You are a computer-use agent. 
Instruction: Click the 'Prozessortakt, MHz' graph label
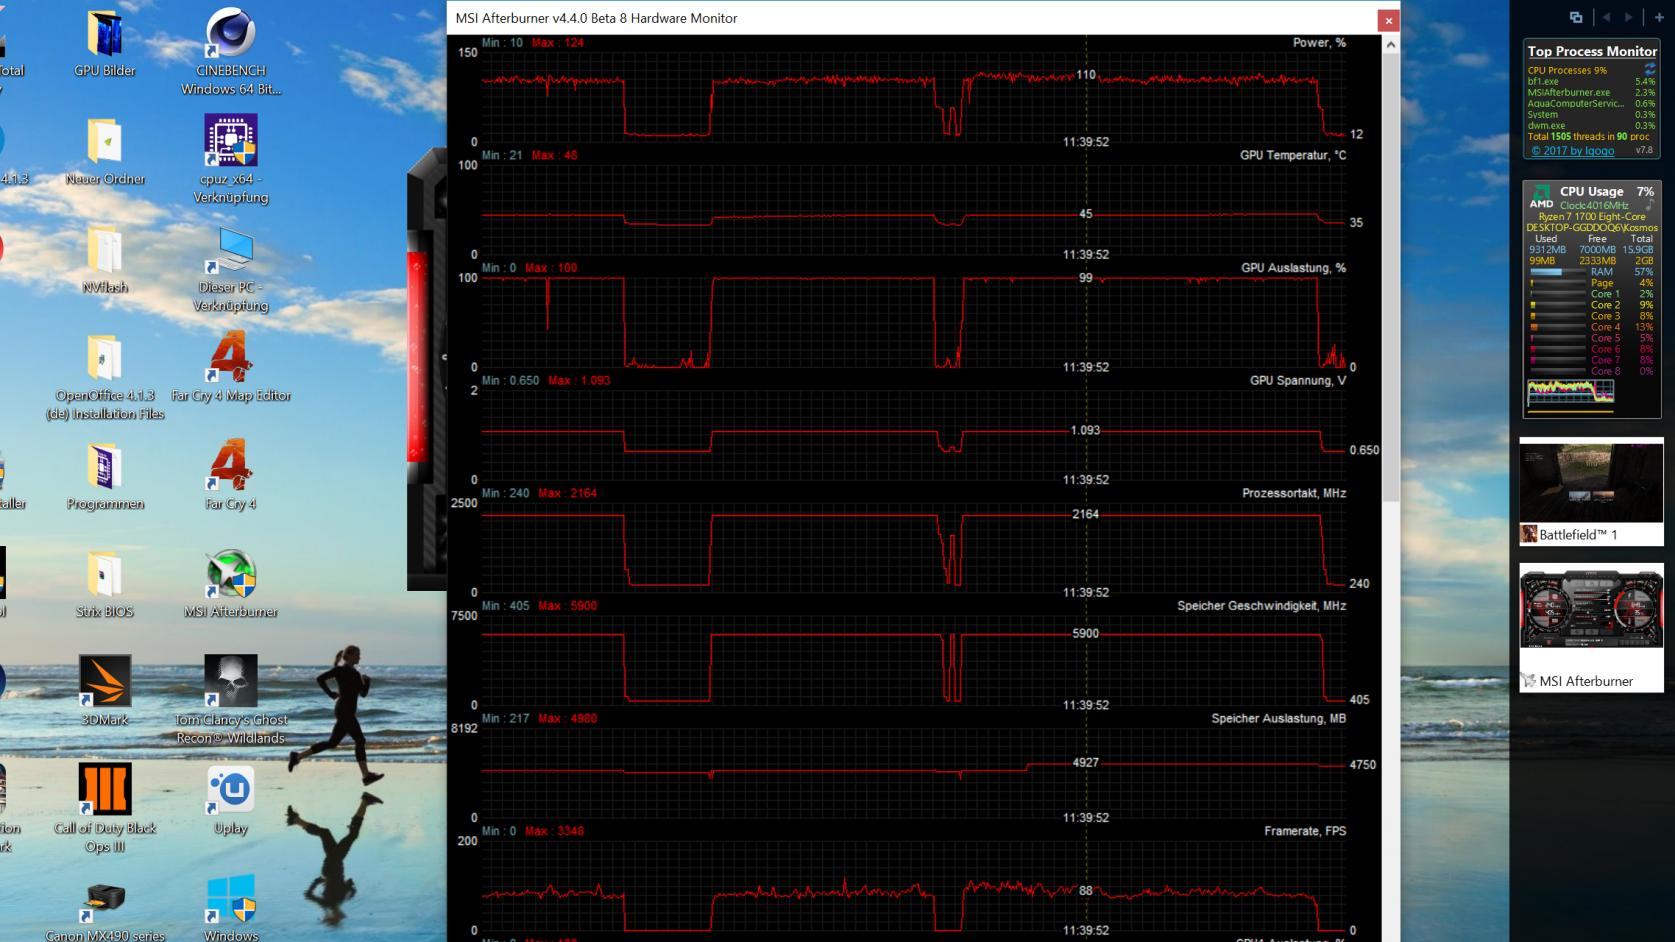coord(1294,493)
